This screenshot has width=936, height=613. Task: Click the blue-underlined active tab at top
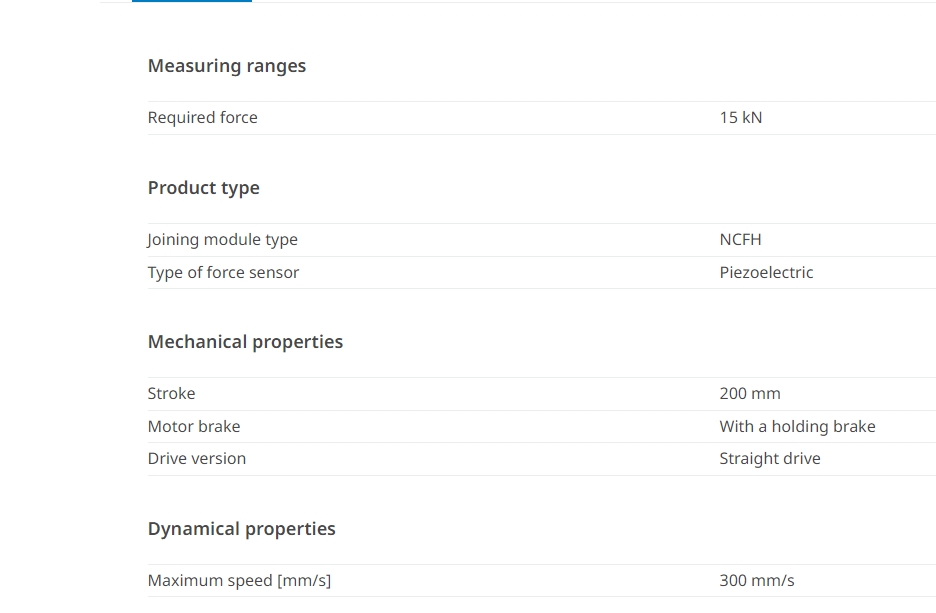pyautogui.click(x=192, y=1)
